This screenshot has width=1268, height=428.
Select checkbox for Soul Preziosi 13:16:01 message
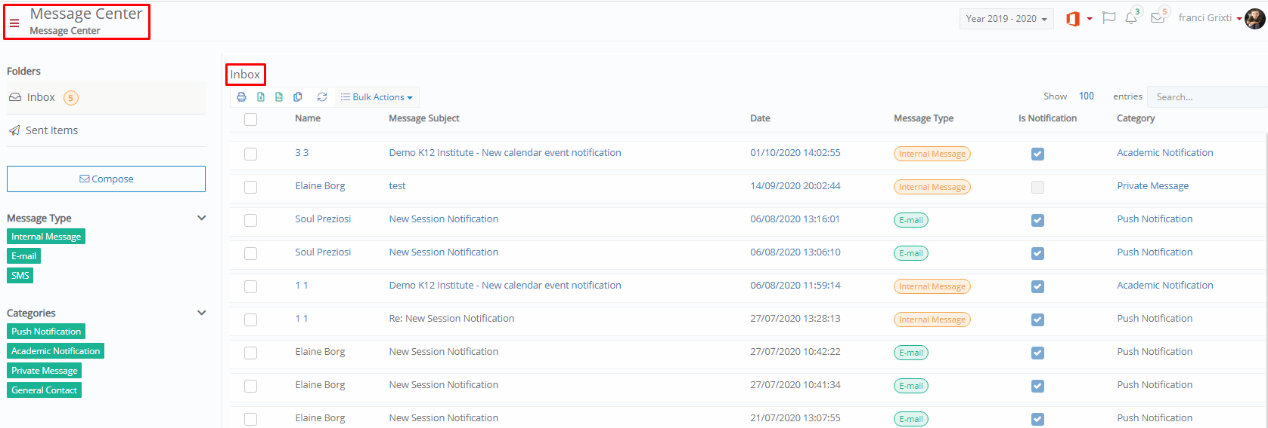251,220
